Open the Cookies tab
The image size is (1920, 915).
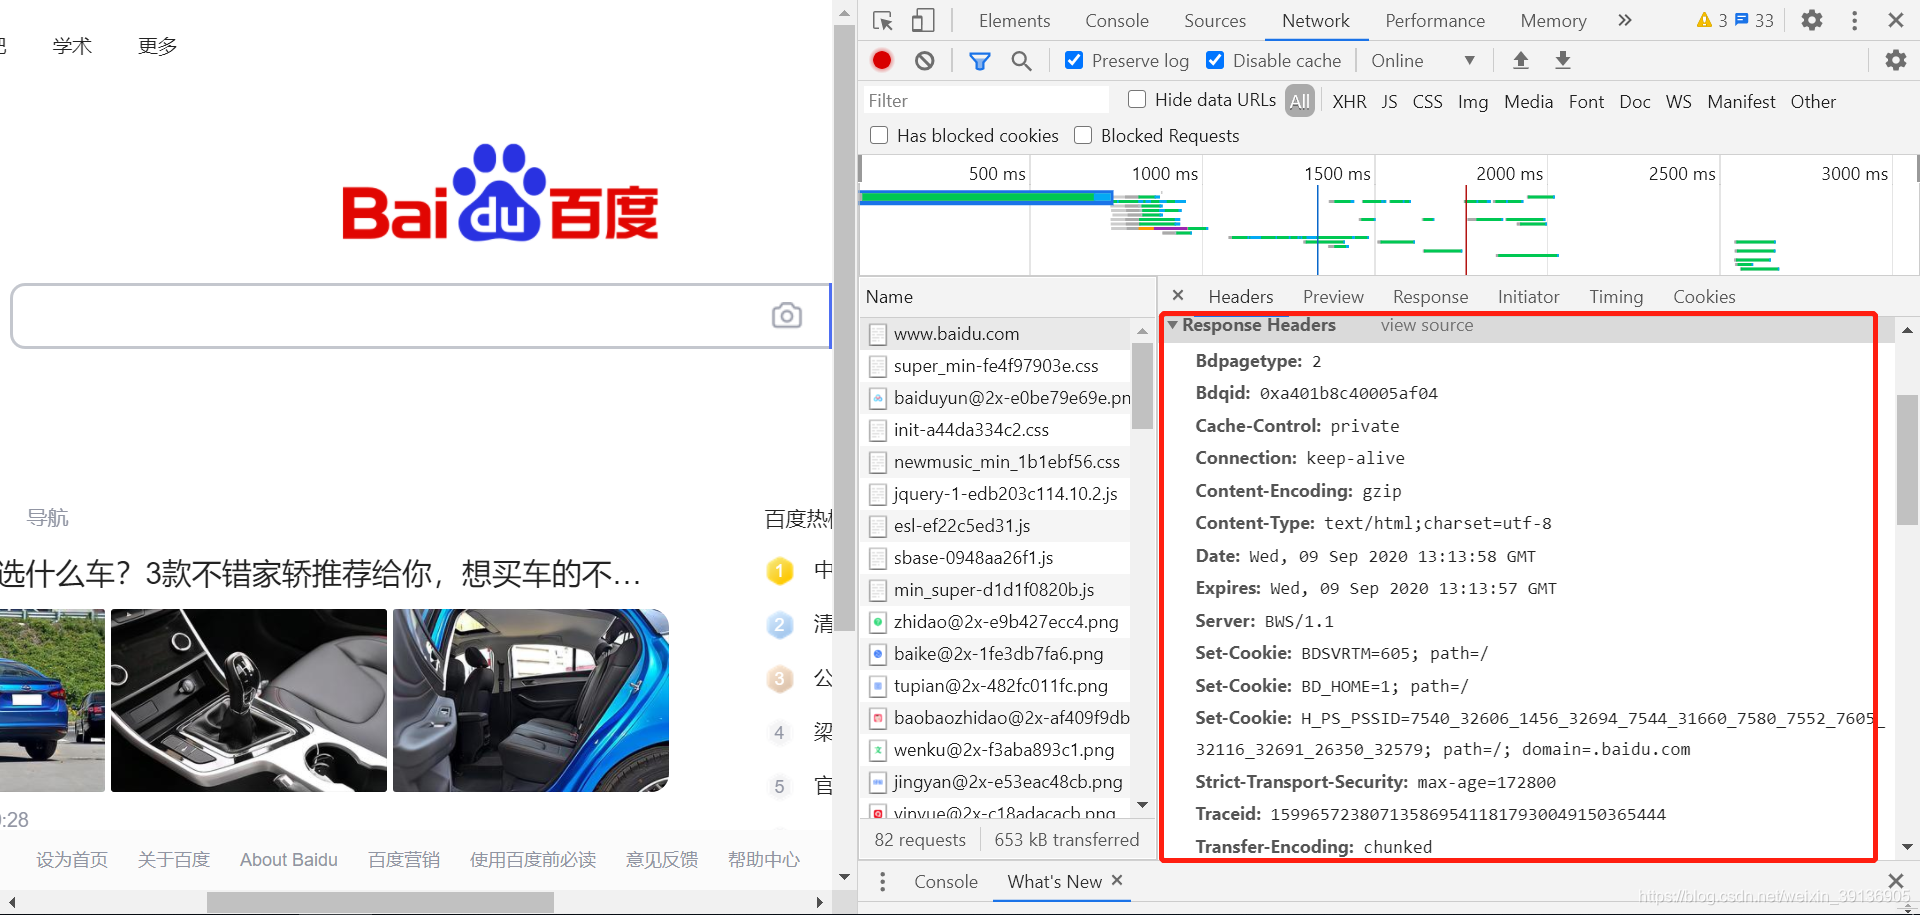pyautogui.click(x=1704, y=297)
